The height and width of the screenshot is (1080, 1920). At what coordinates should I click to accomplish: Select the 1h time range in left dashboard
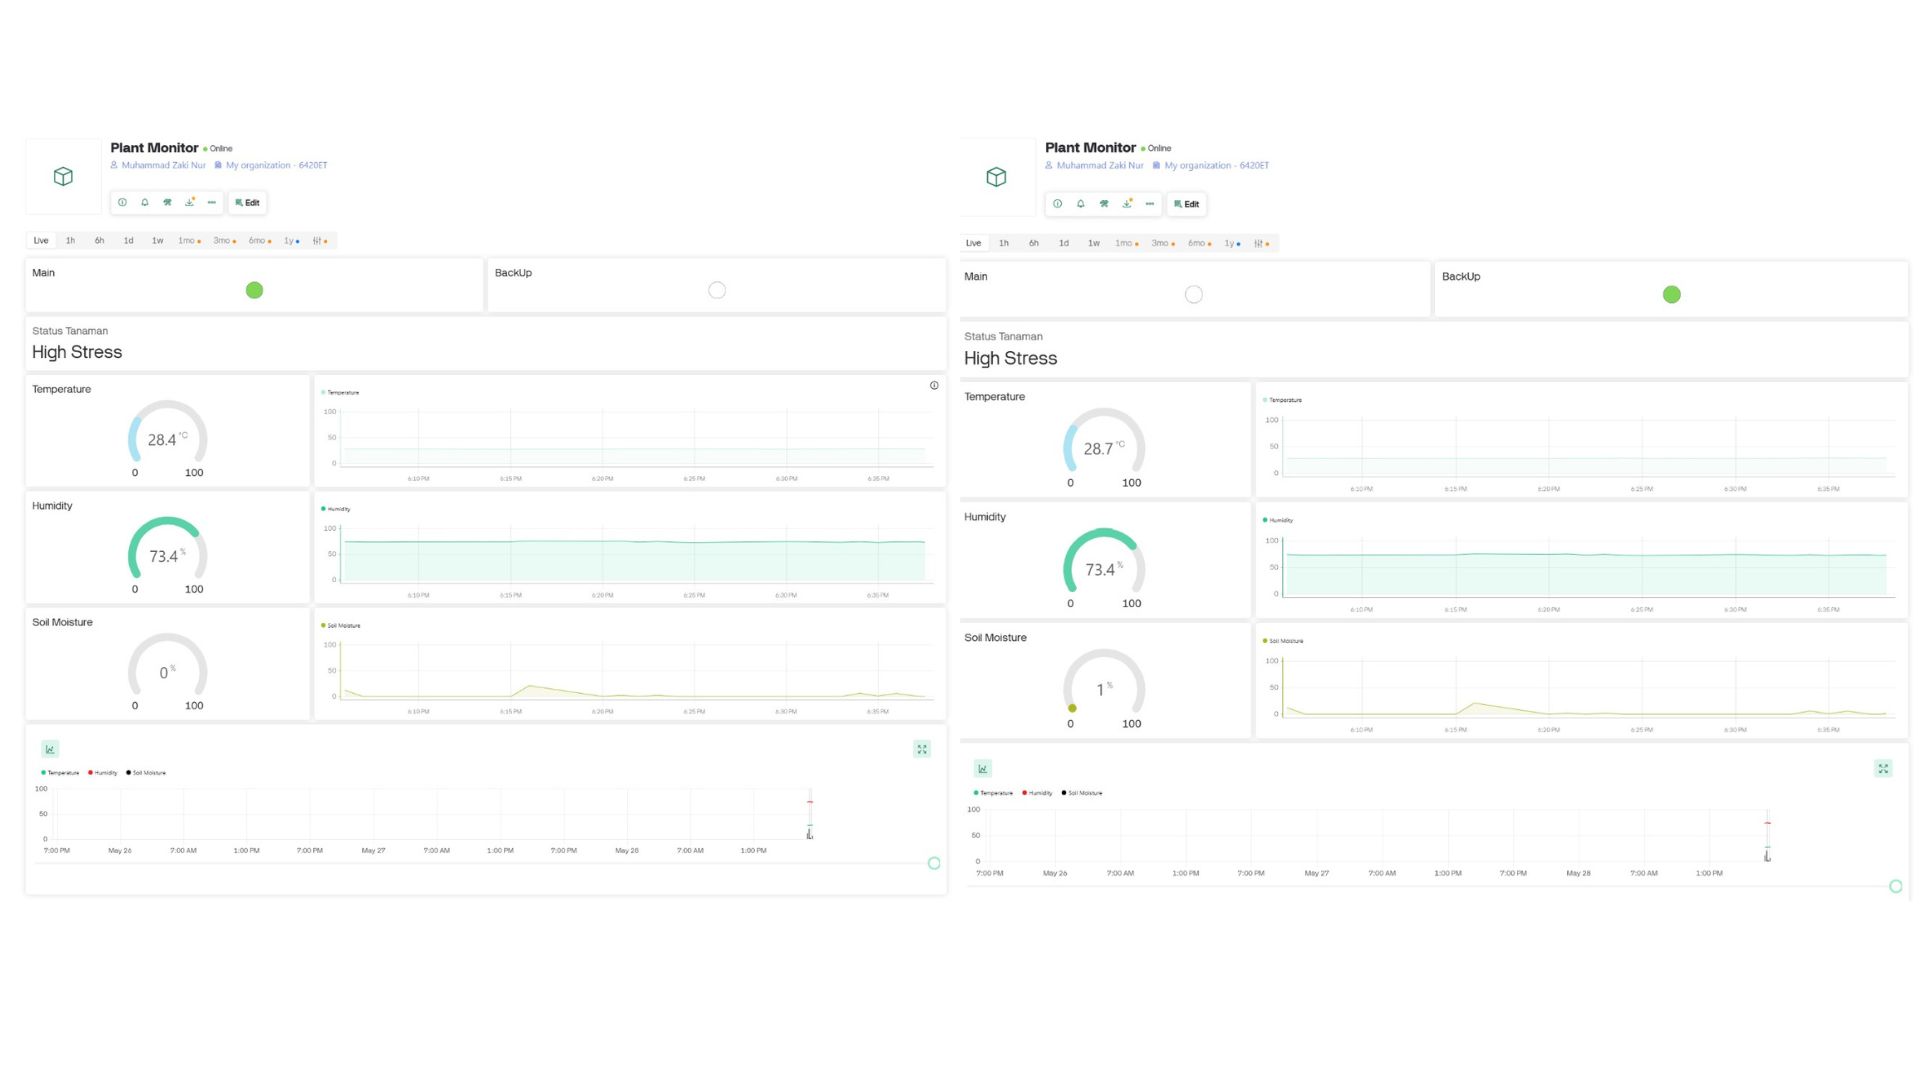coord(70,241)
